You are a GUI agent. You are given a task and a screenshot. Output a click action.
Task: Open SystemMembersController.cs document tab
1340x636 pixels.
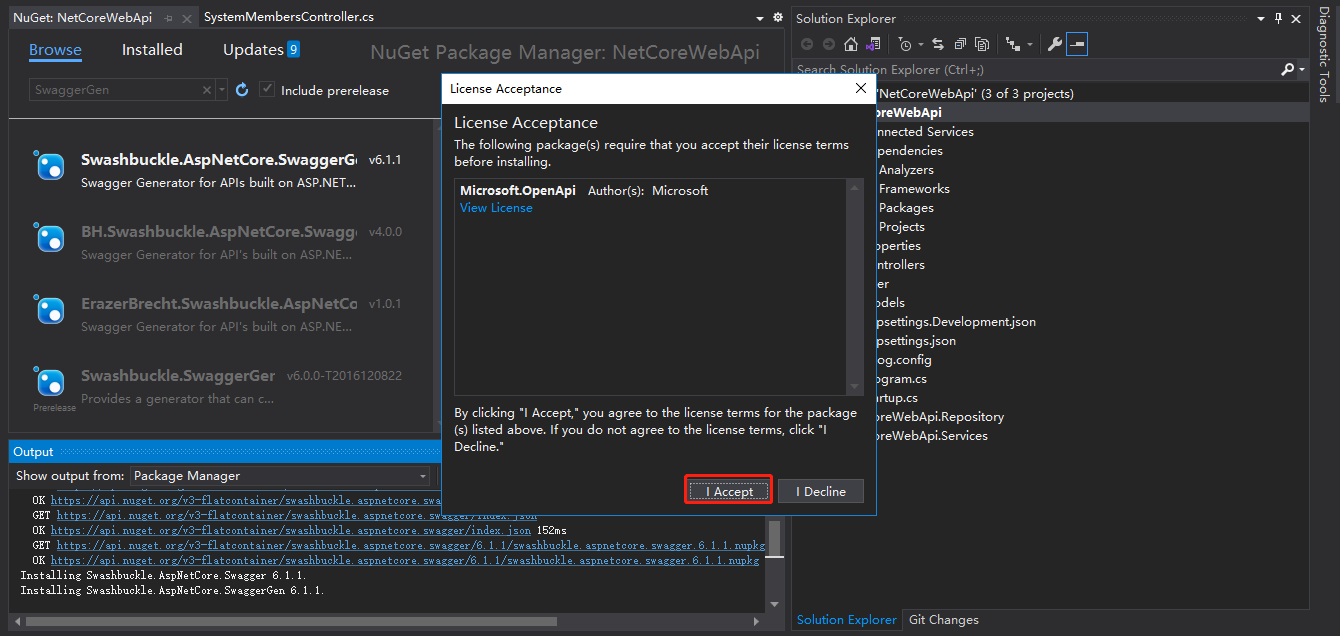pos(288,17)
